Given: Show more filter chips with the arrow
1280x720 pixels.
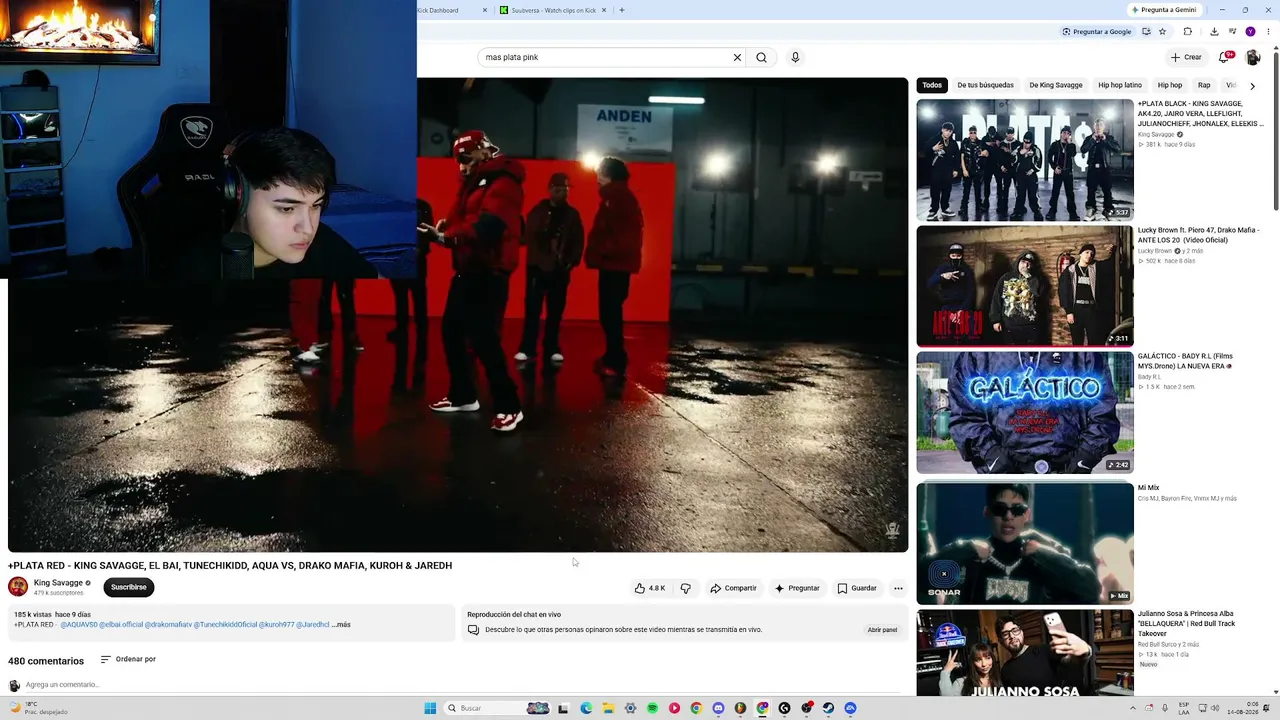Looking at the screenshot, I should point(1252,86).
